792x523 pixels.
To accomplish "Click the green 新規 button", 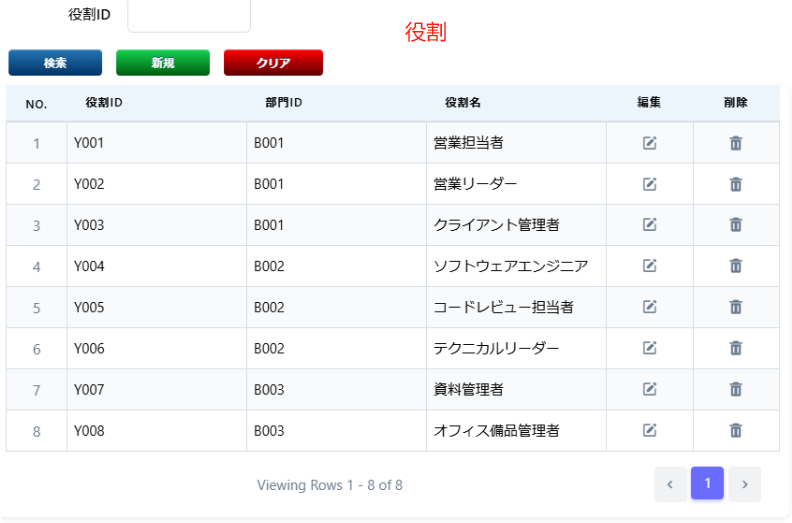I will click(x=163, y=63).
